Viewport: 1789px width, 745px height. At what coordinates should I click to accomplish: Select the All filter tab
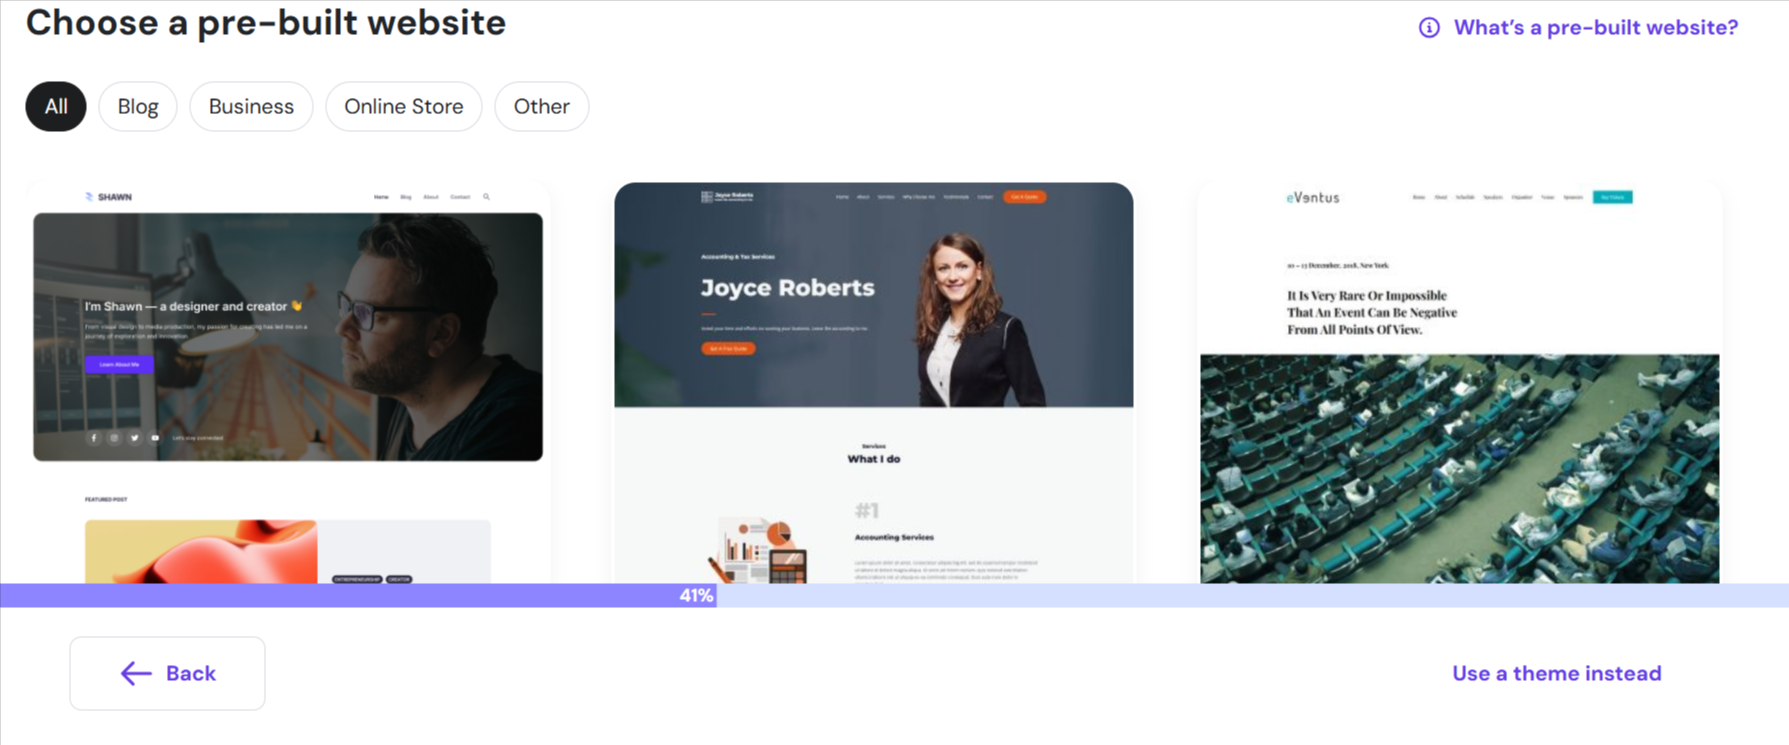56,107
